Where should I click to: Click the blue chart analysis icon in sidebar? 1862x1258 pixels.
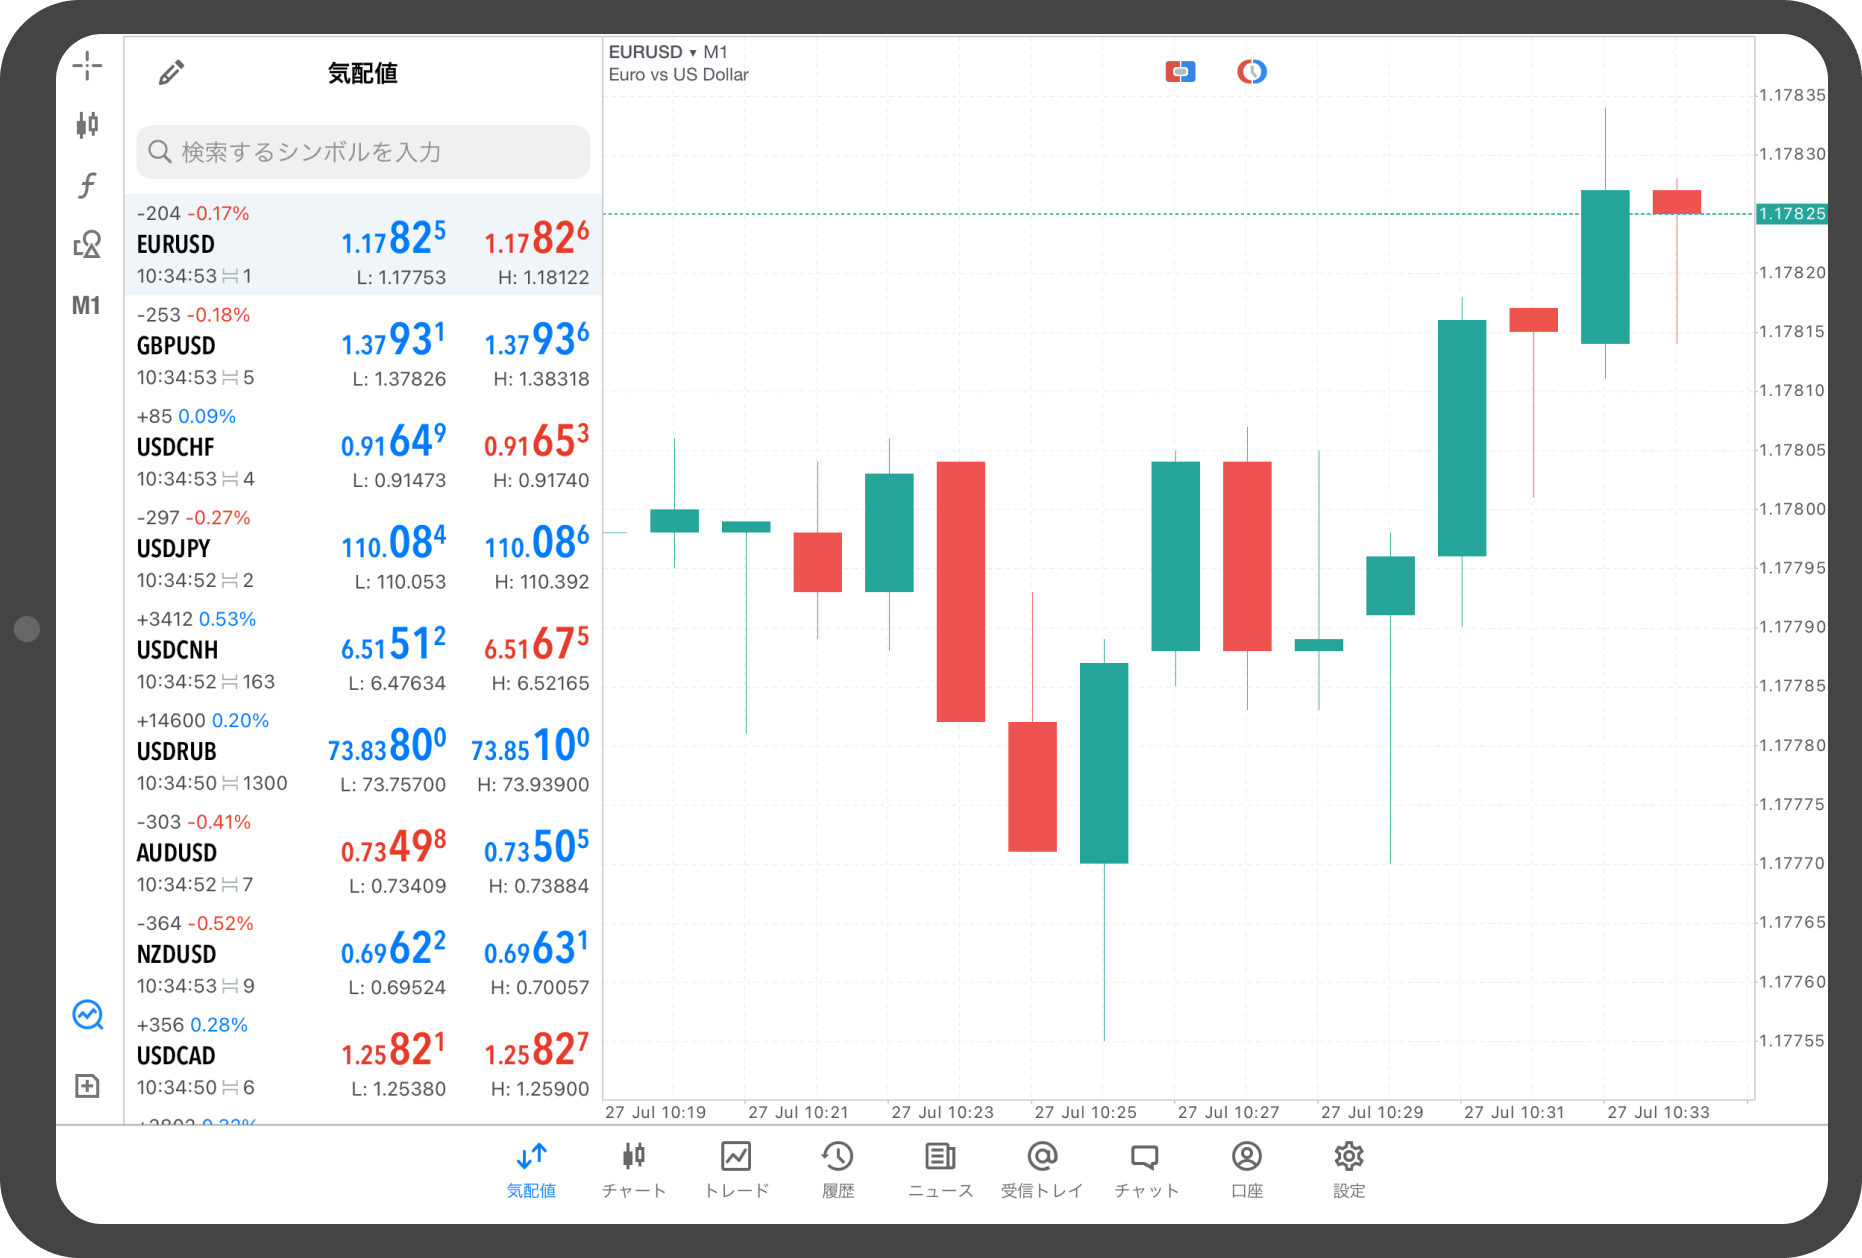[x=87, y=1015]
